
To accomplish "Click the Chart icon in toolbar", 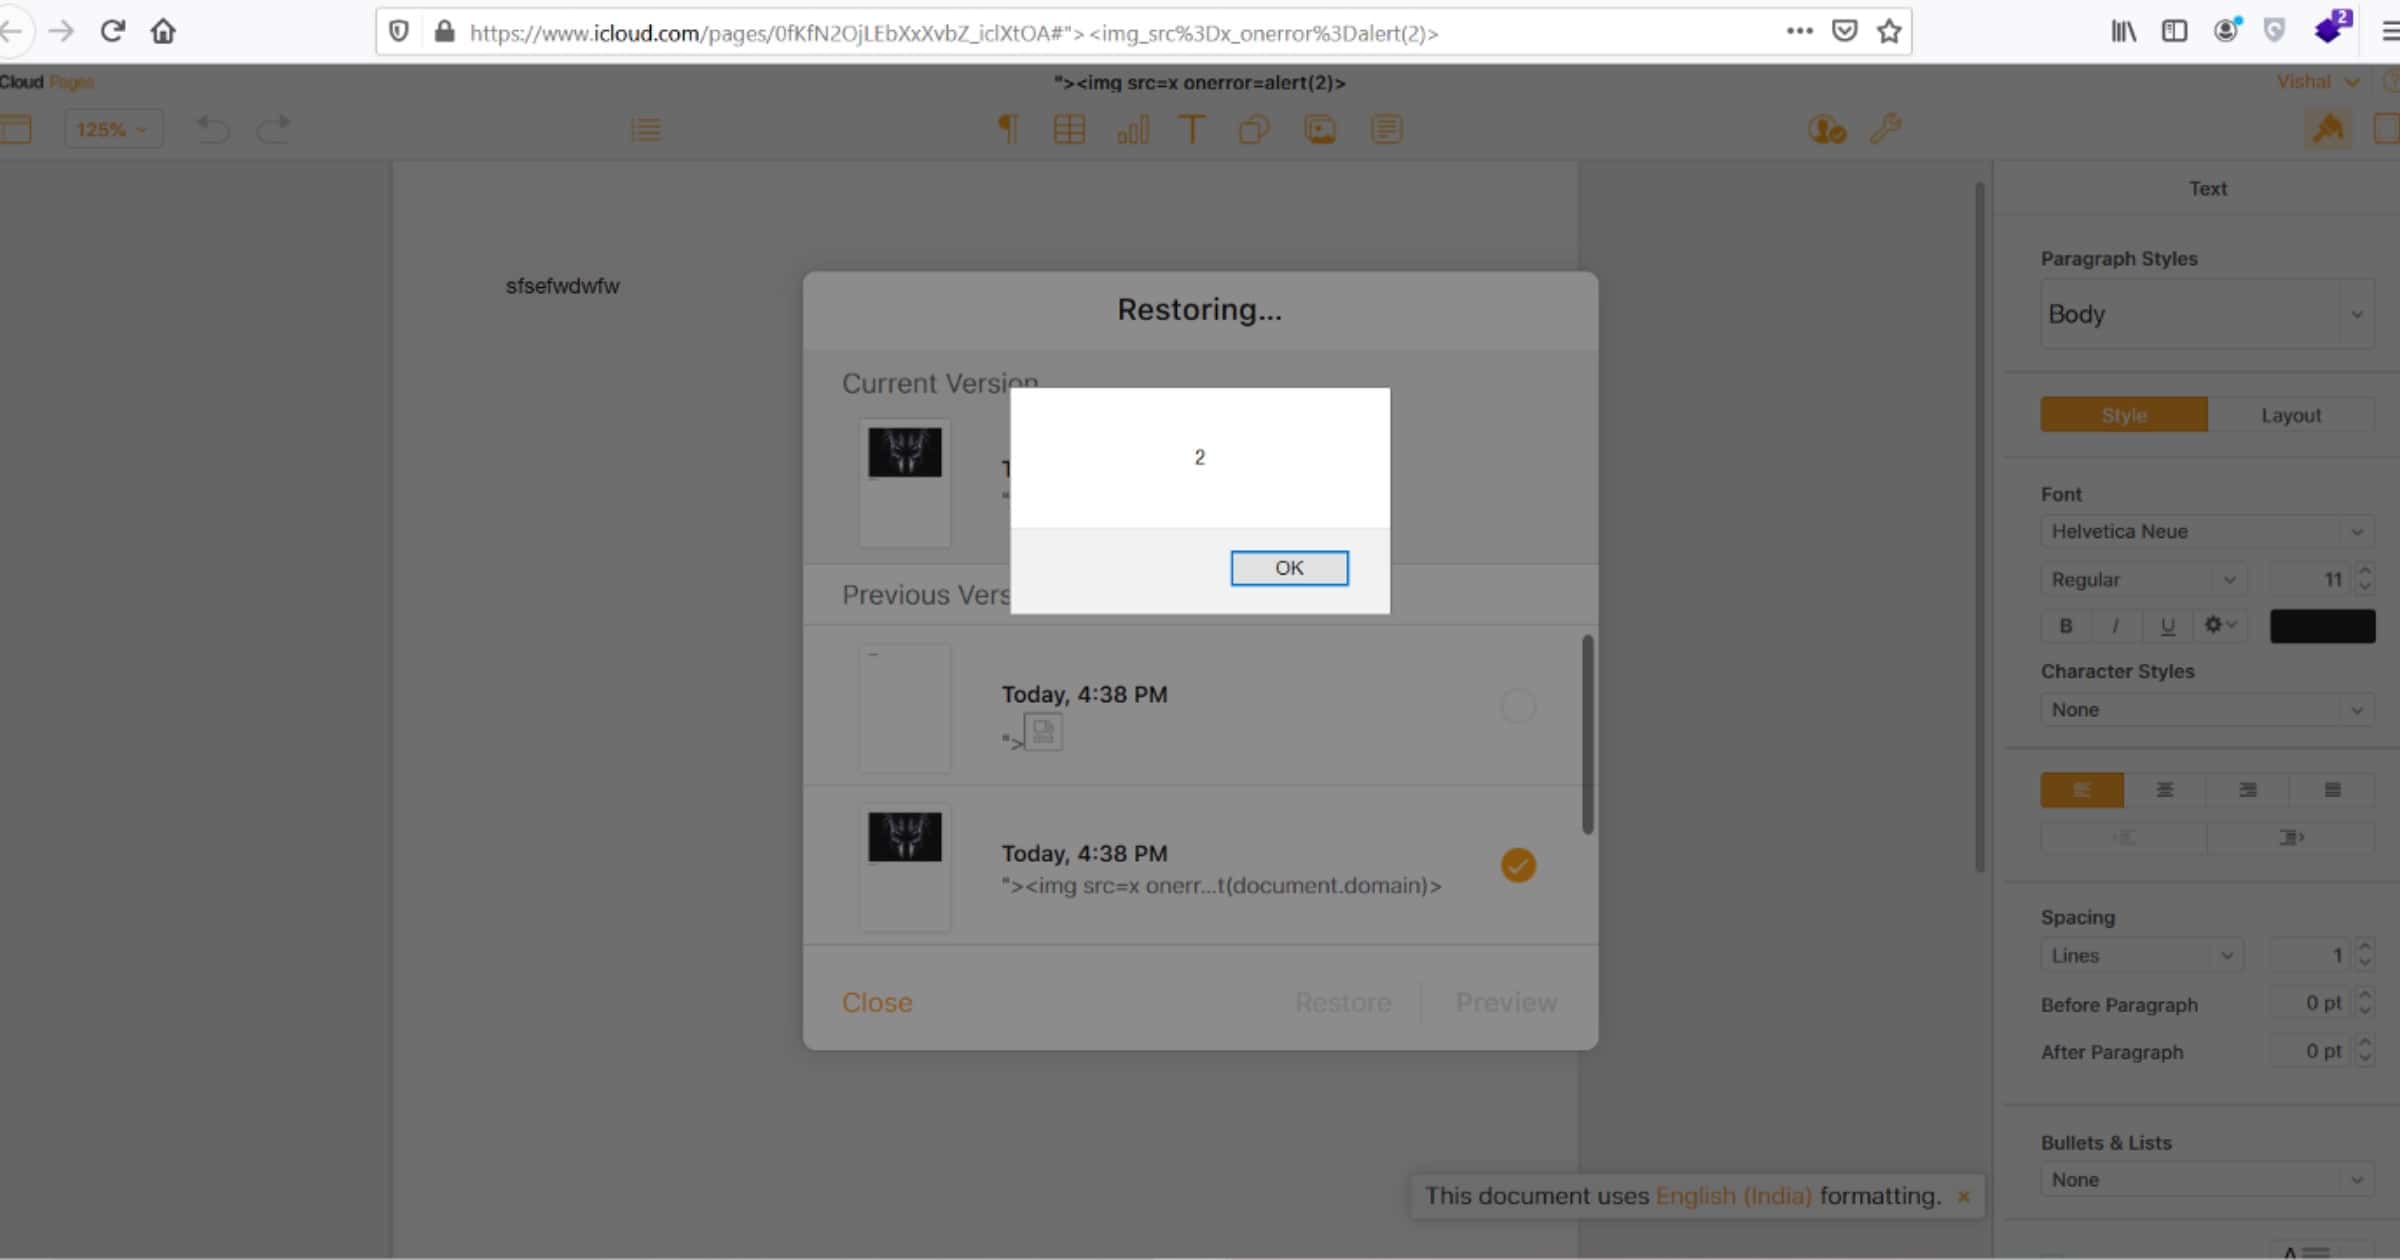I will pyautogui.click(x=1132, y=129).
